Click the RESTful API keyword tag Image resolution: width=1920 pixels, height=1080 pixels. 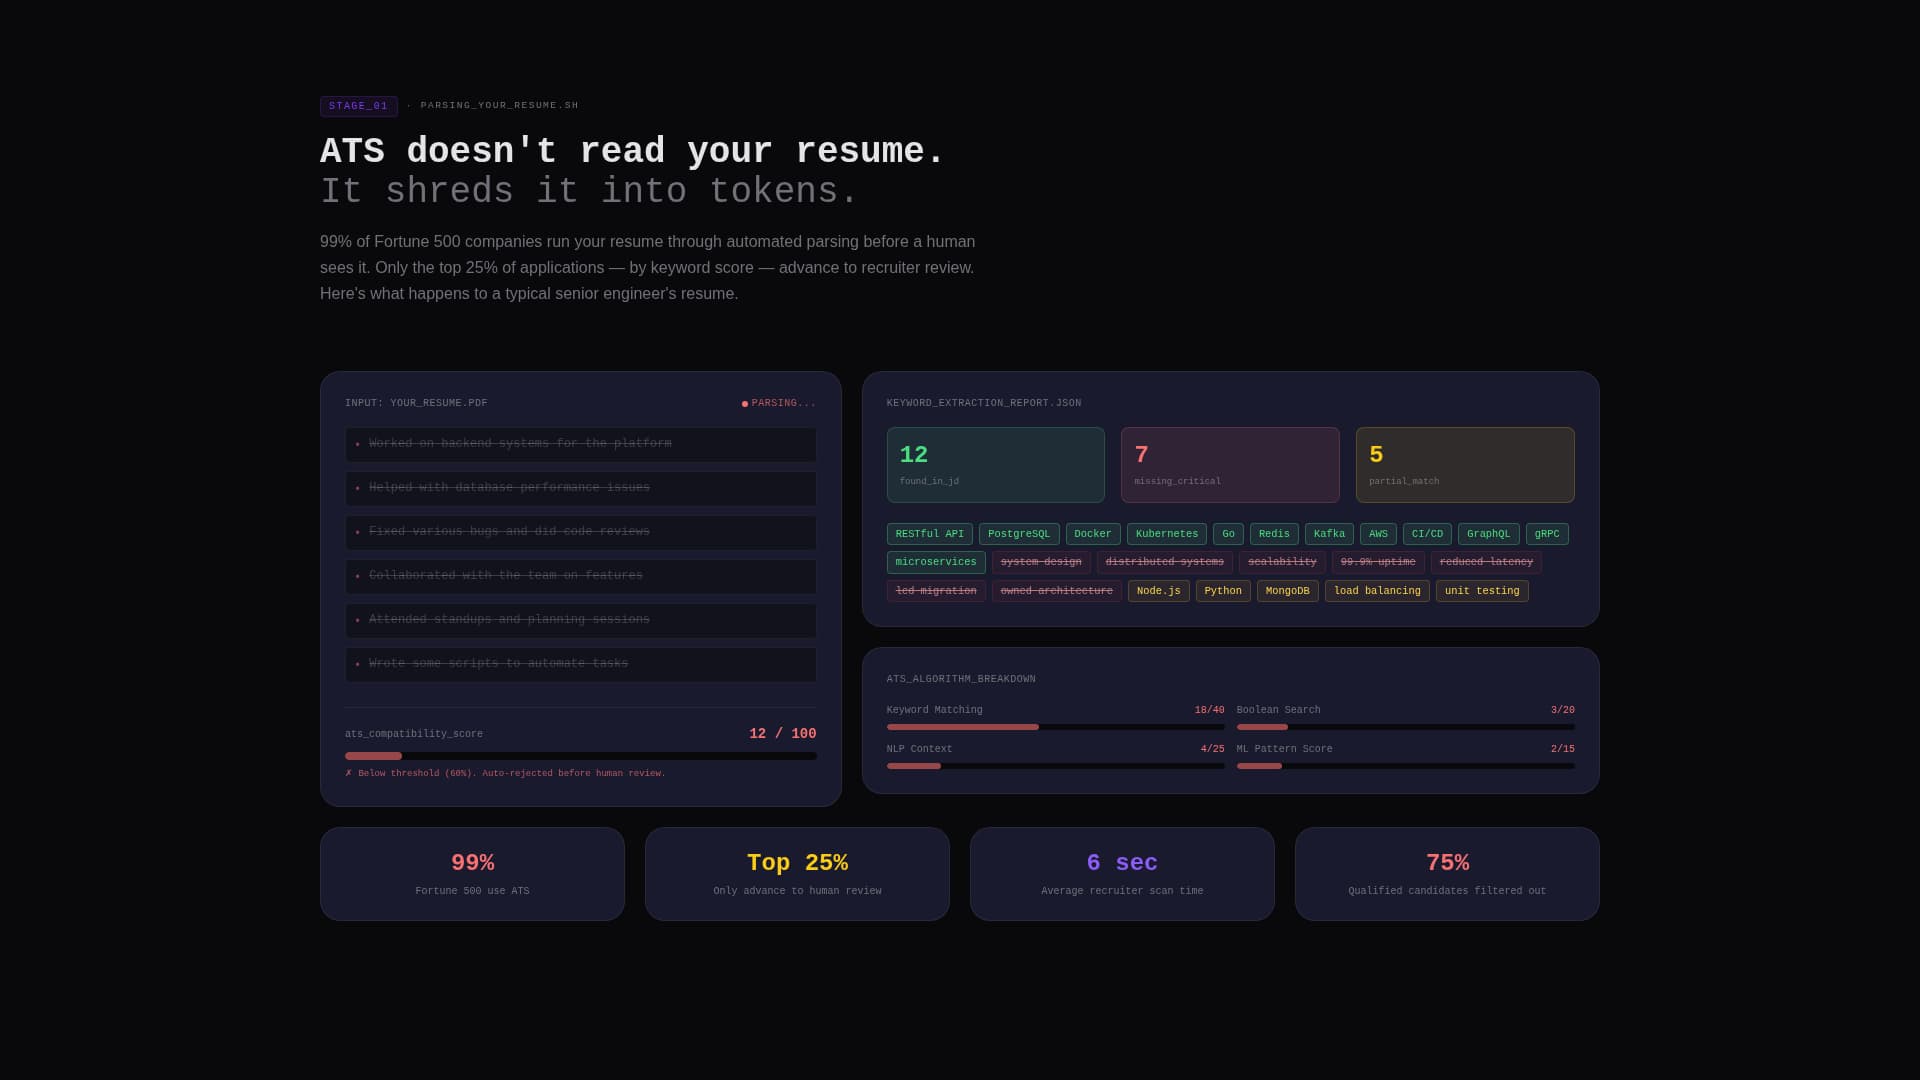(x=929, y=534)
